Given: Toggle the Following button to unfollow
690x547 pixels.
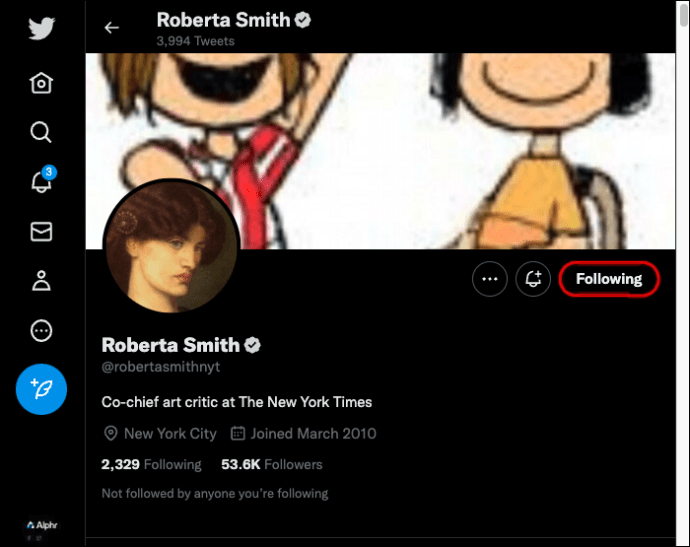Looking at the screenshot, I should click(608, 279).
